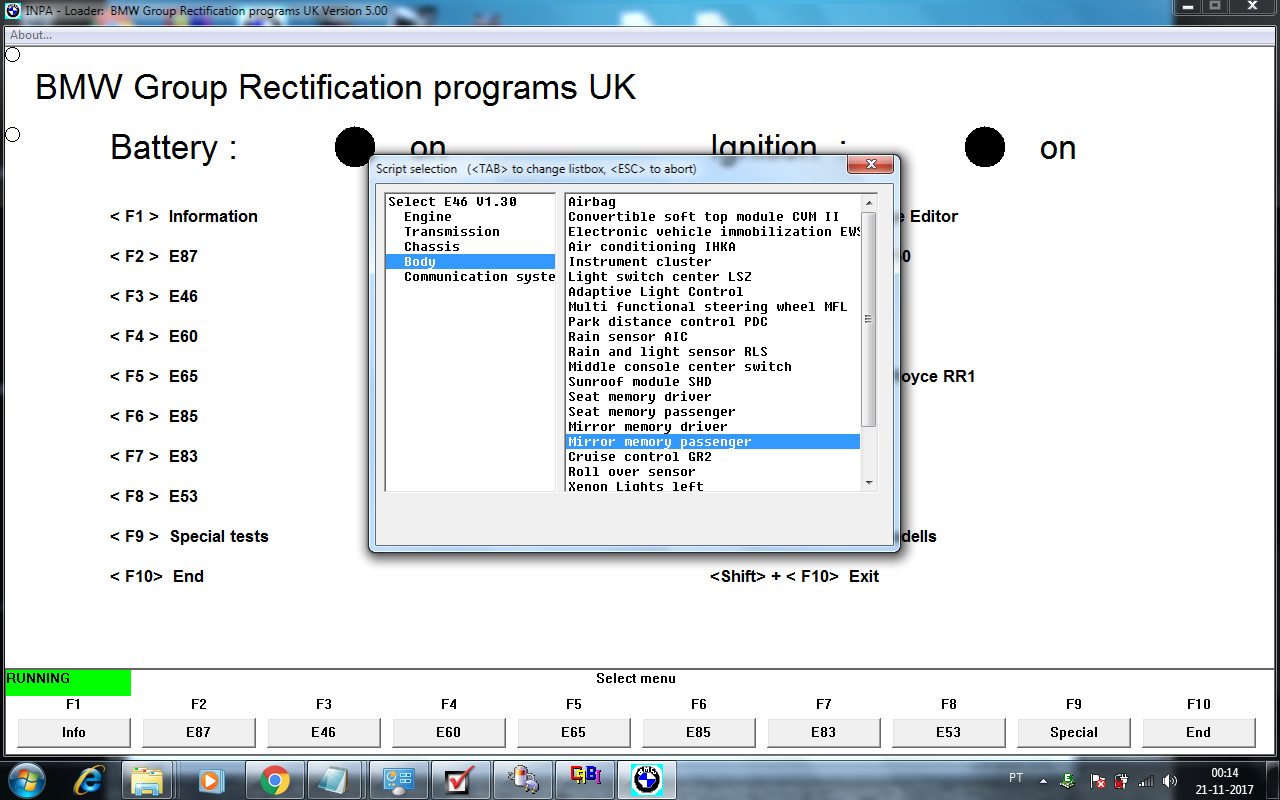Open Windows Explorer folder icon in taskbar

point(147,780)
